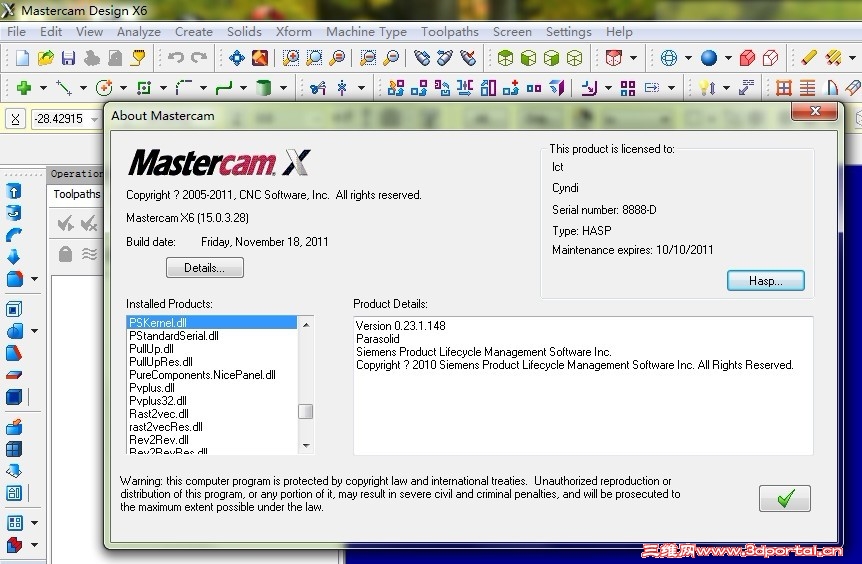This screenshot has width=862, height=564.
Task: Select the blue shaded sphere icon
Action: point(709,58)
